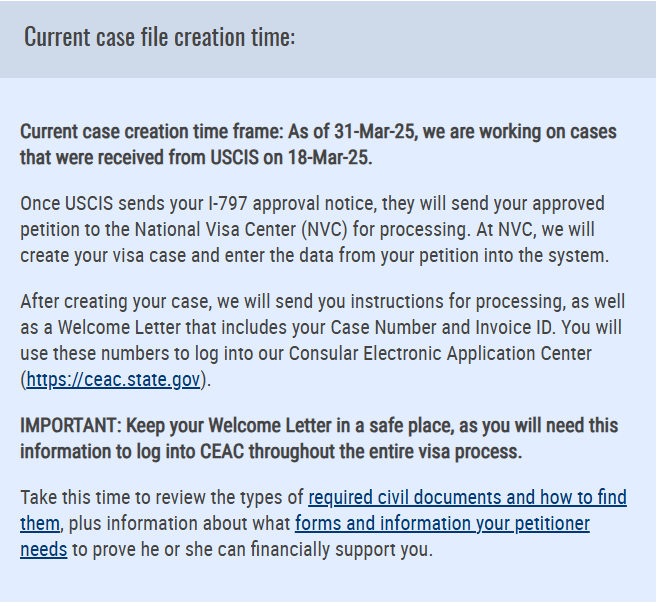Click the bold 18-Mar-25 received date
Screen dimensions: 661x606
329,158
